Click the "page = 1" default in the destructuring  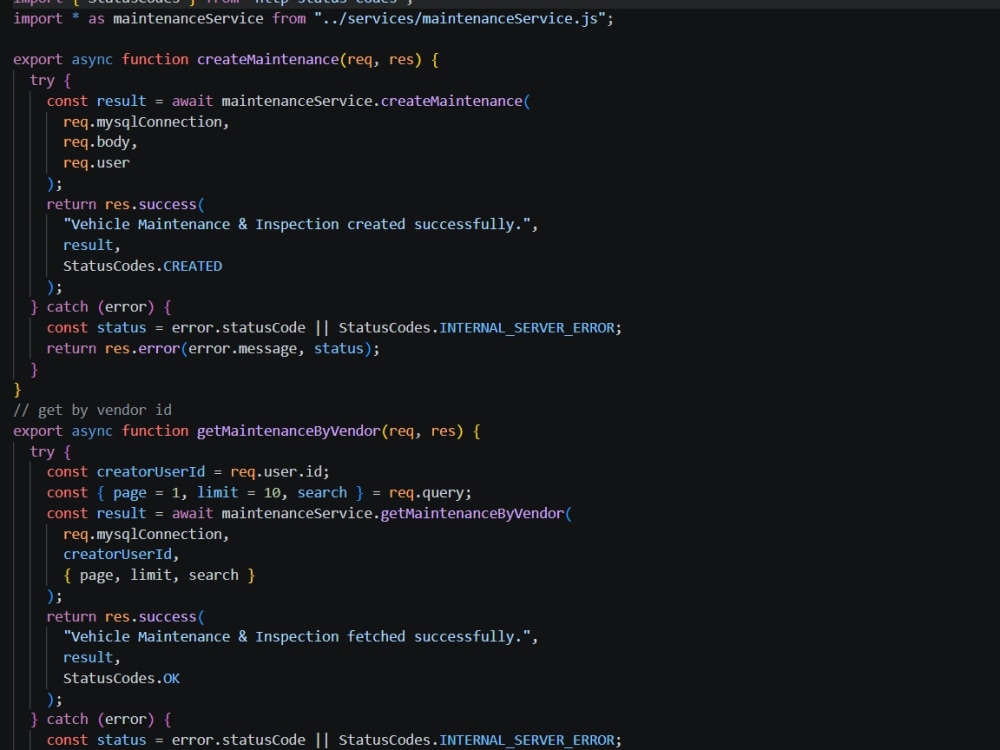coord(147,493)
